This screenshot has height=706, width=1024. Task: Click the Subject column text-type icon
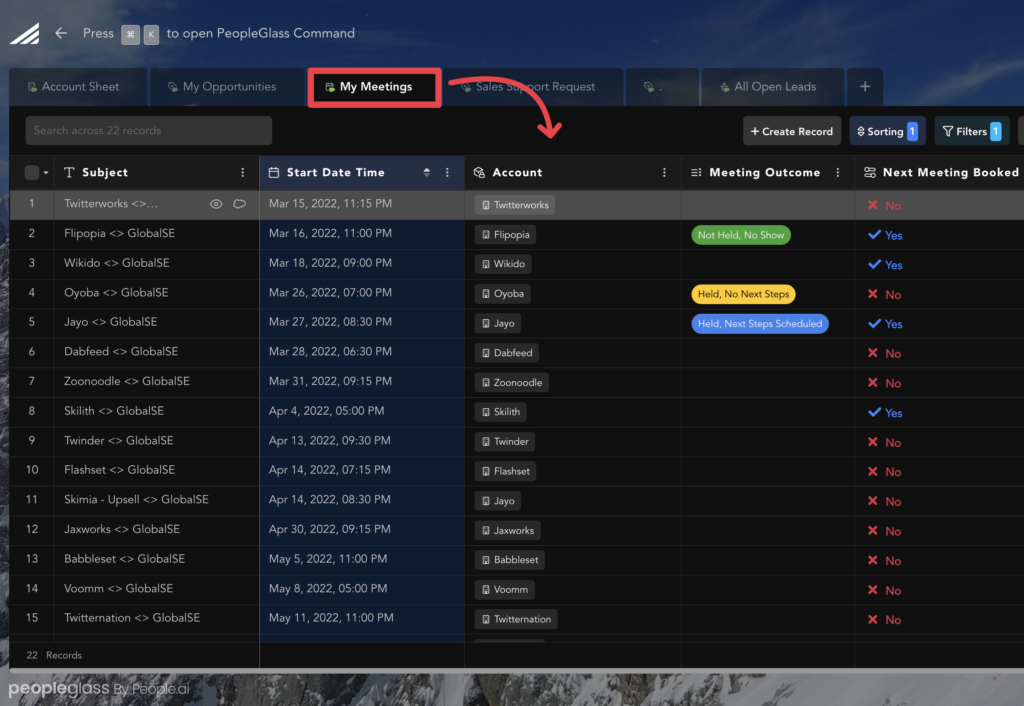pyautogui.click(x=69, y=172)
